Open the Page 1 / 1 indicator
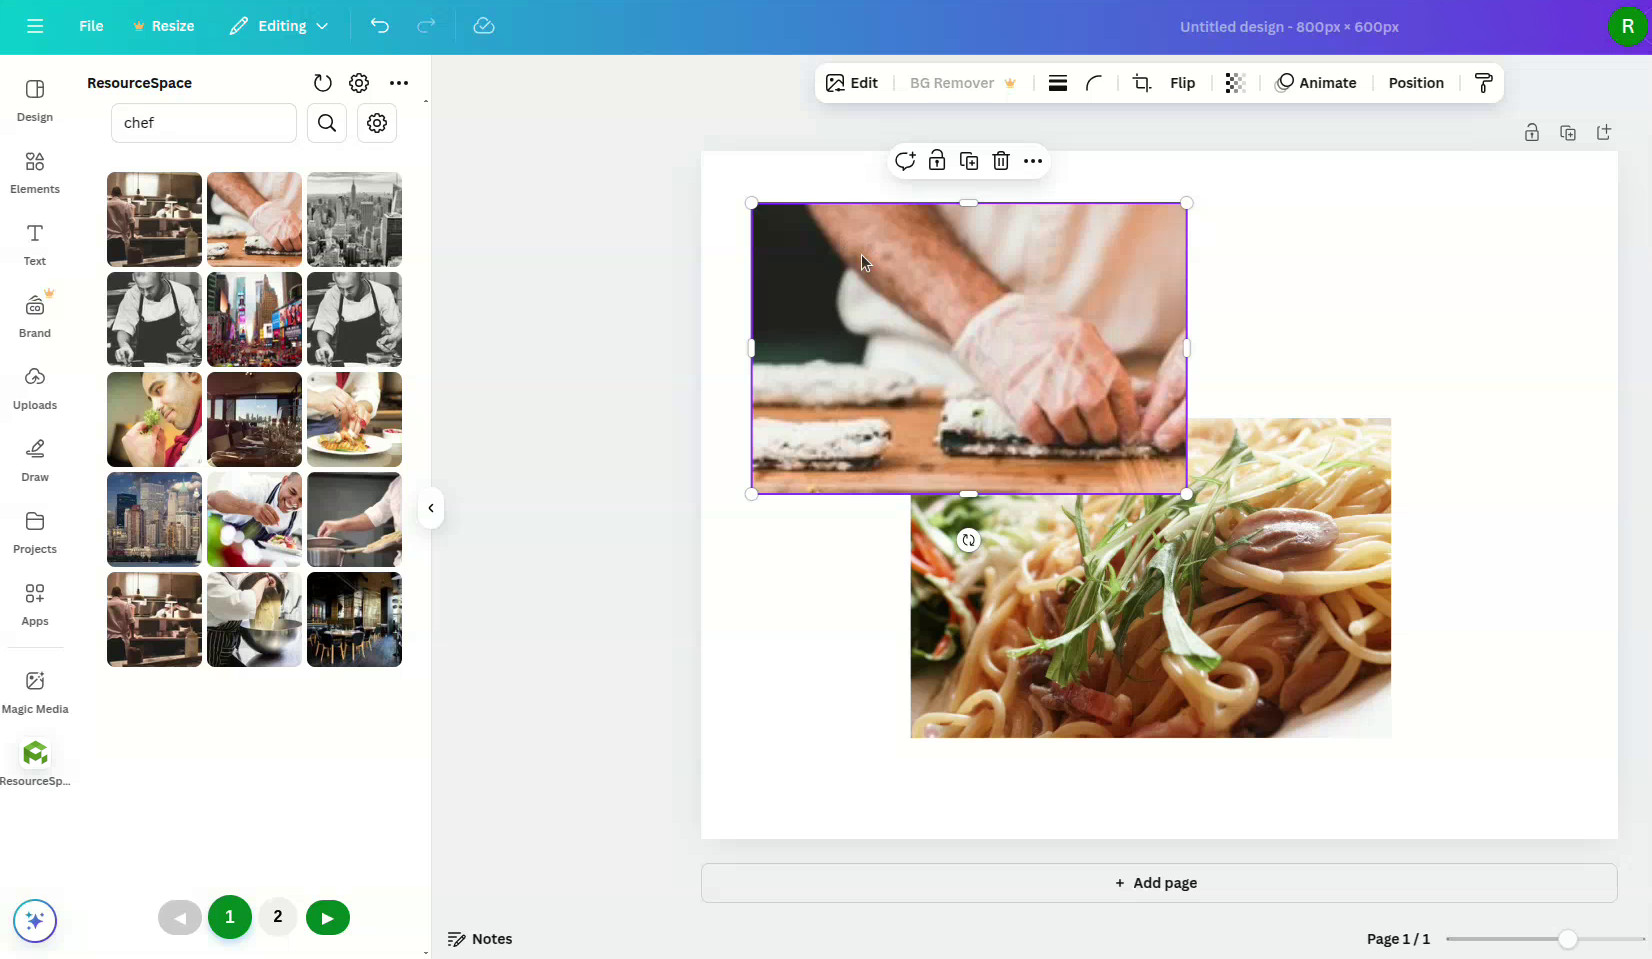The width and height of the screenshot is (1652, 959). click(x=1398, y=939)
